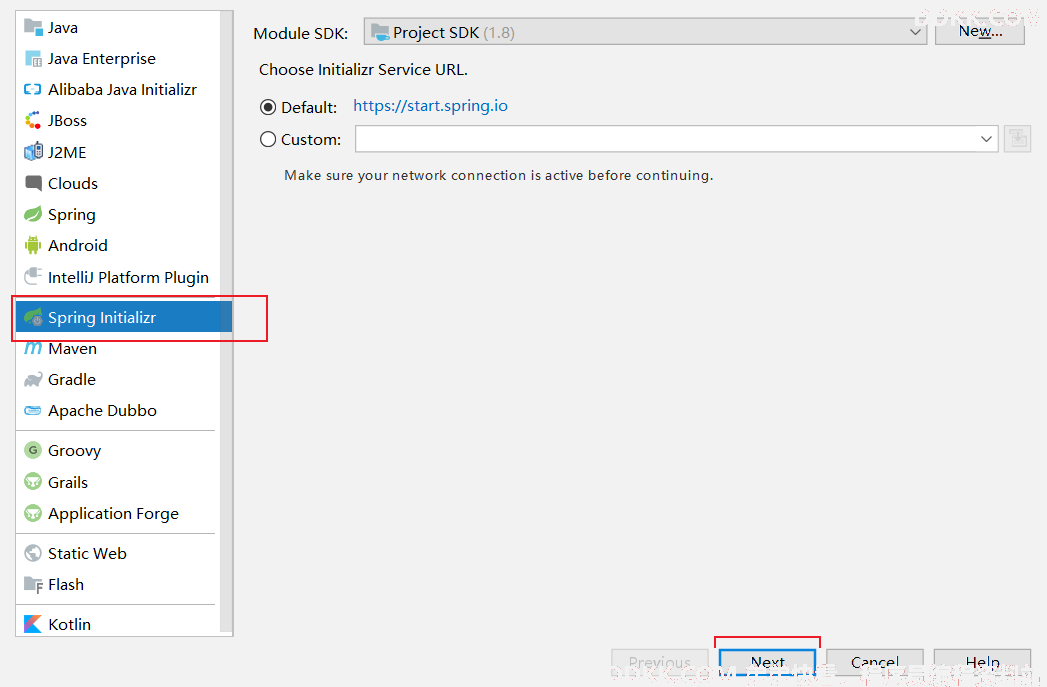Click the Application Forge icon
The image size is (1047, 687).
point(33,513)
